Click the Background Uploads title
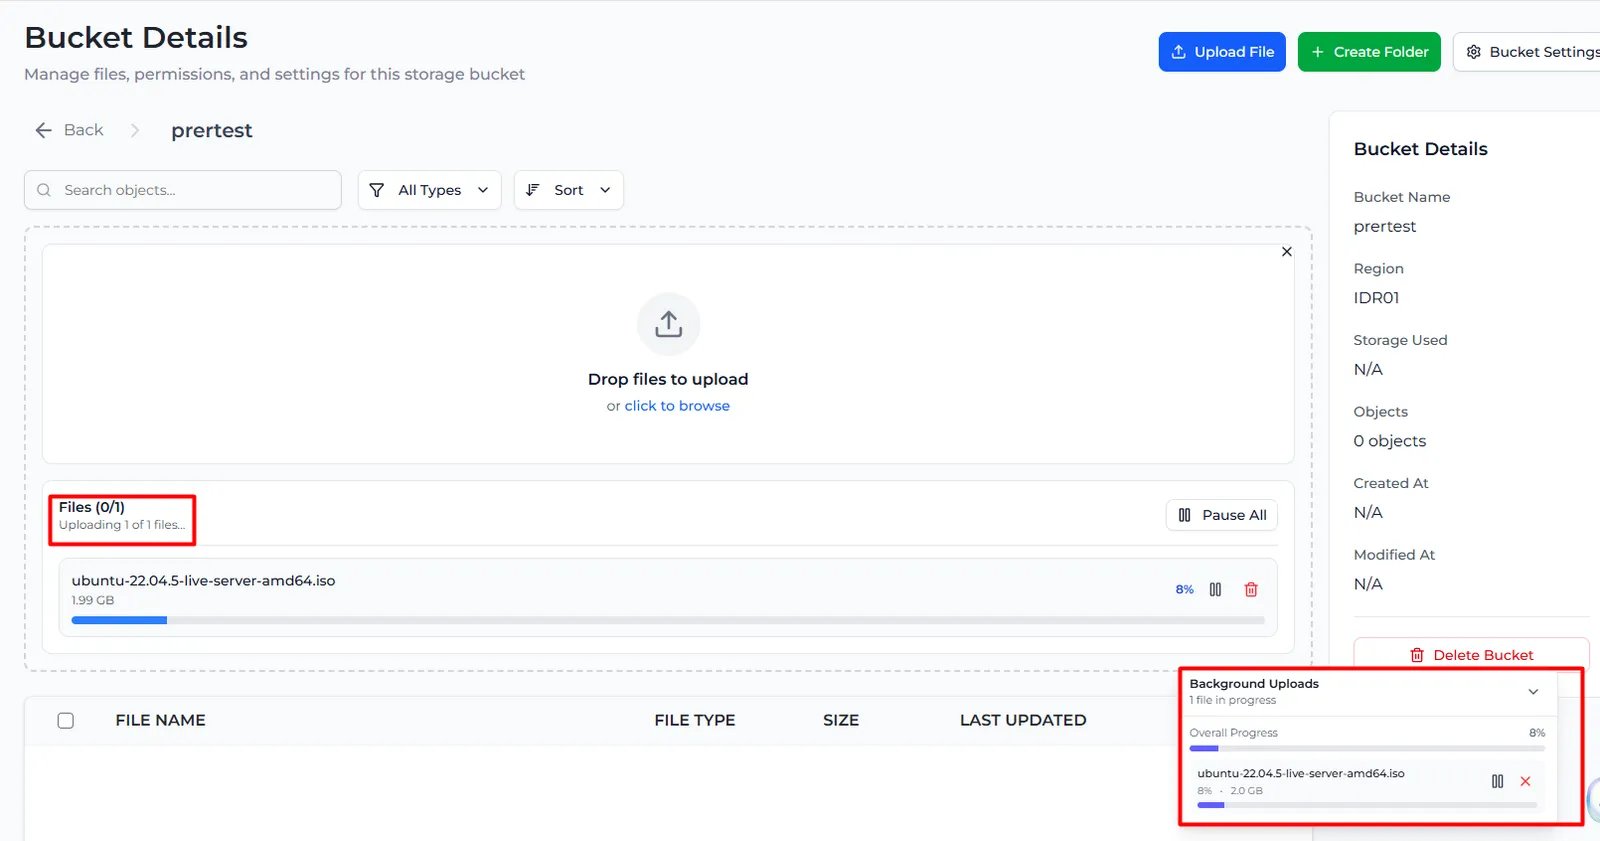Screen dimensions: 1600x841 [1254, 684]
